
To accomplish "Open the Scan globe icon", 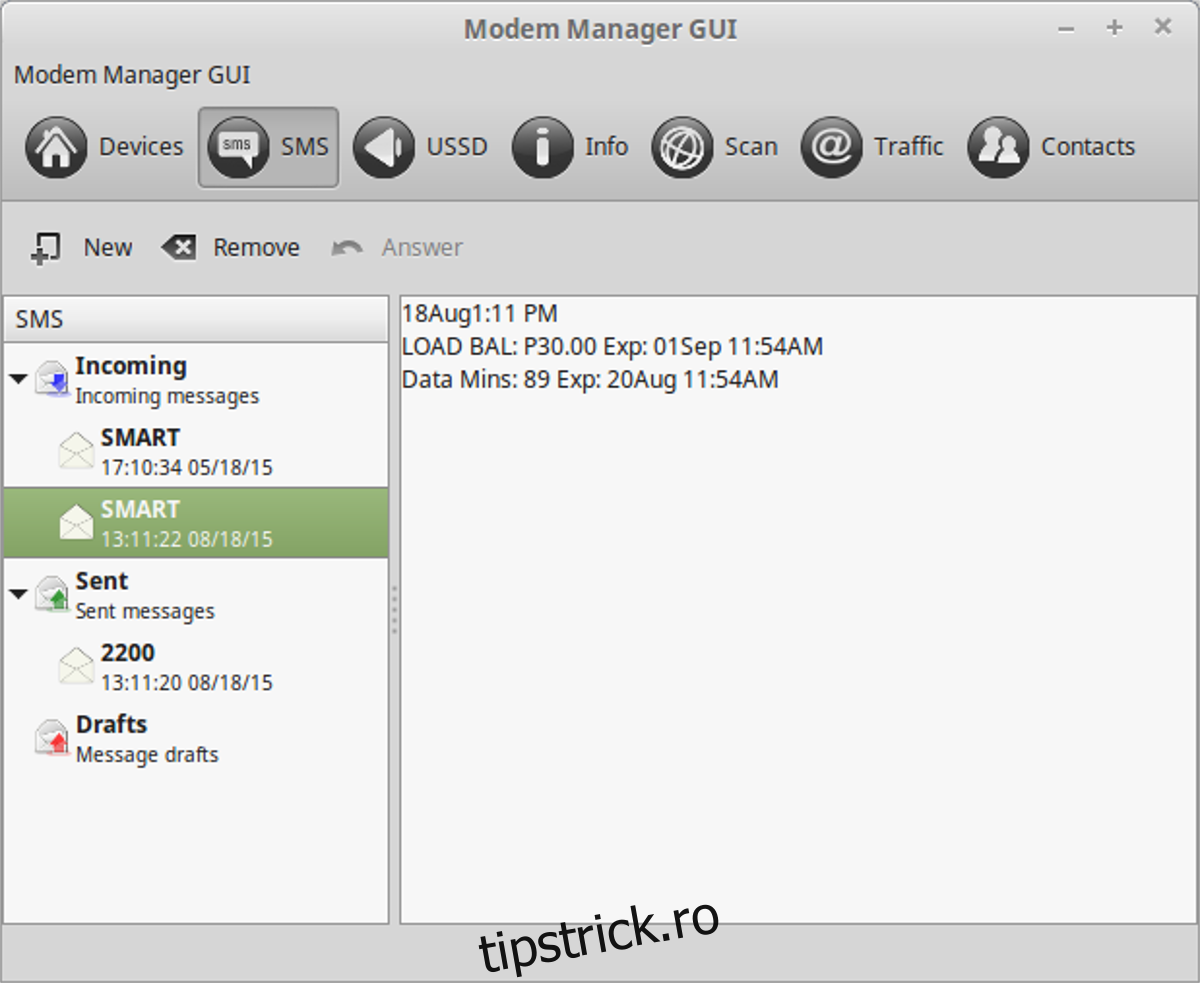I will tap(682, 148).
